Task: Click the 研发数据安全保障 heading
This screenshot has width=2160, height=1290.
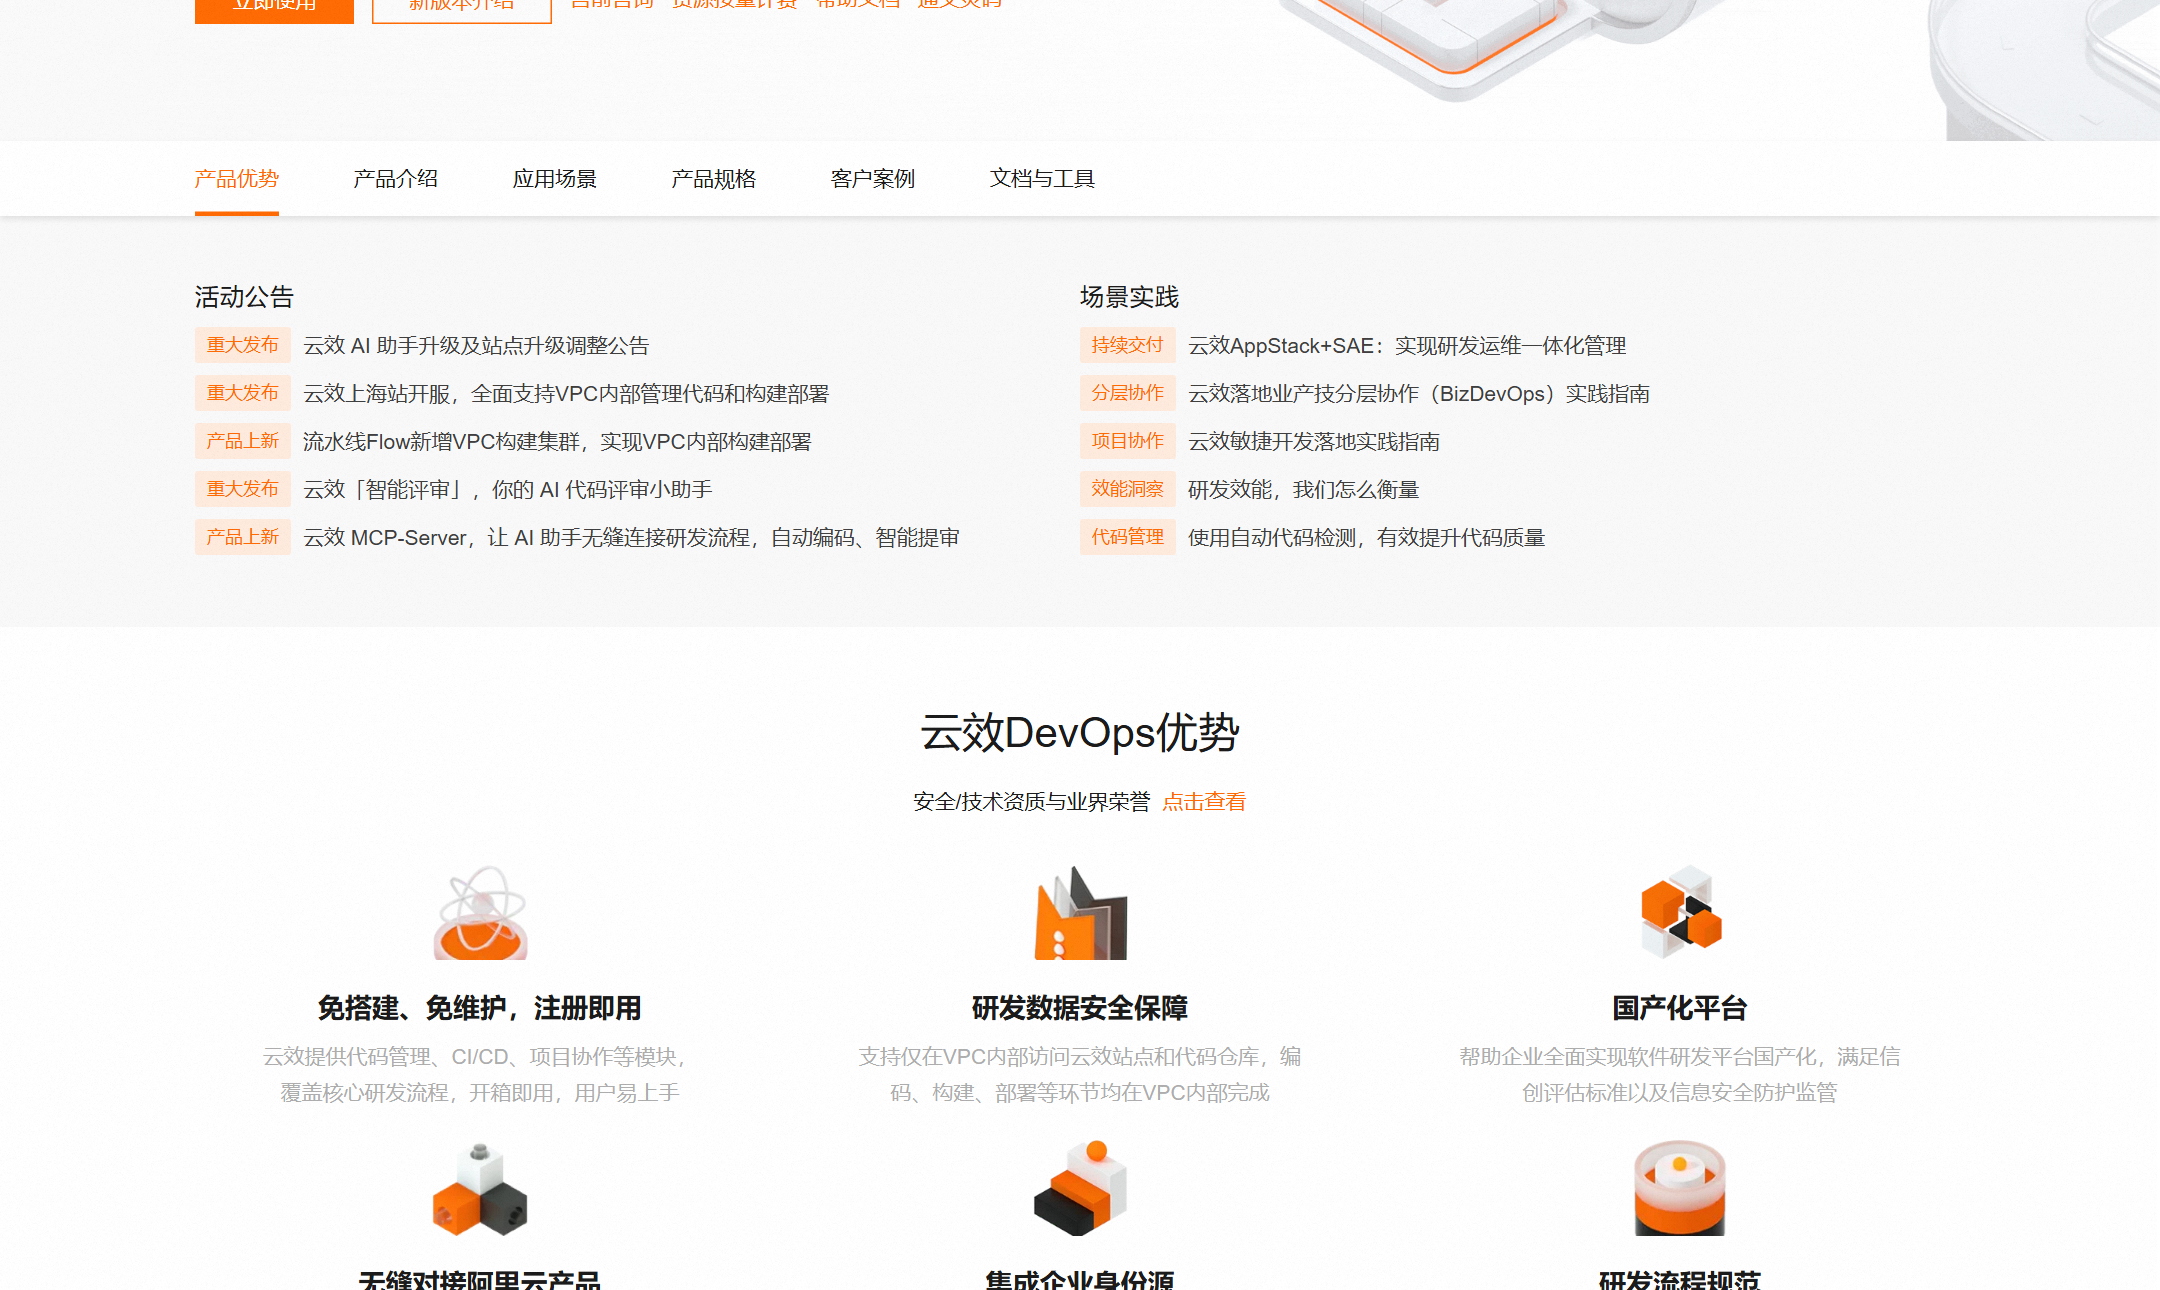Action: click(1080, 1008)
